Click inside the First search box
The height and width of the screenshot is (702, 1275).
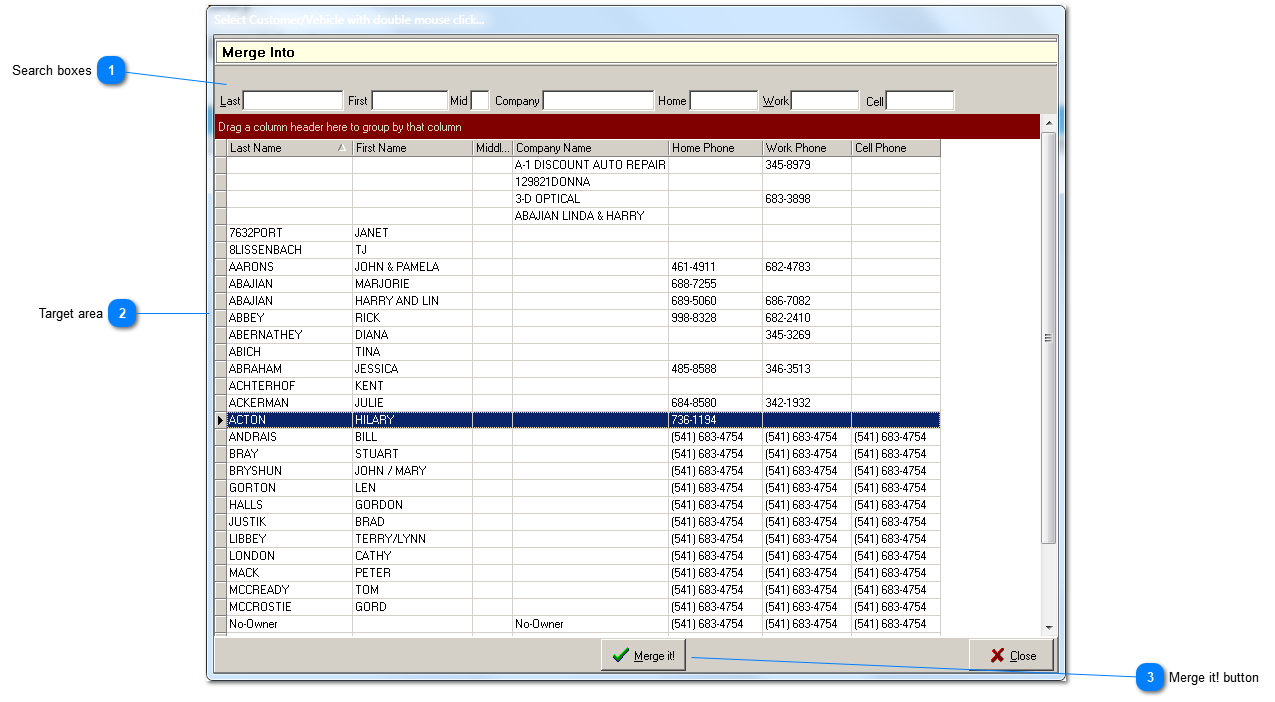tap(409, 99)
